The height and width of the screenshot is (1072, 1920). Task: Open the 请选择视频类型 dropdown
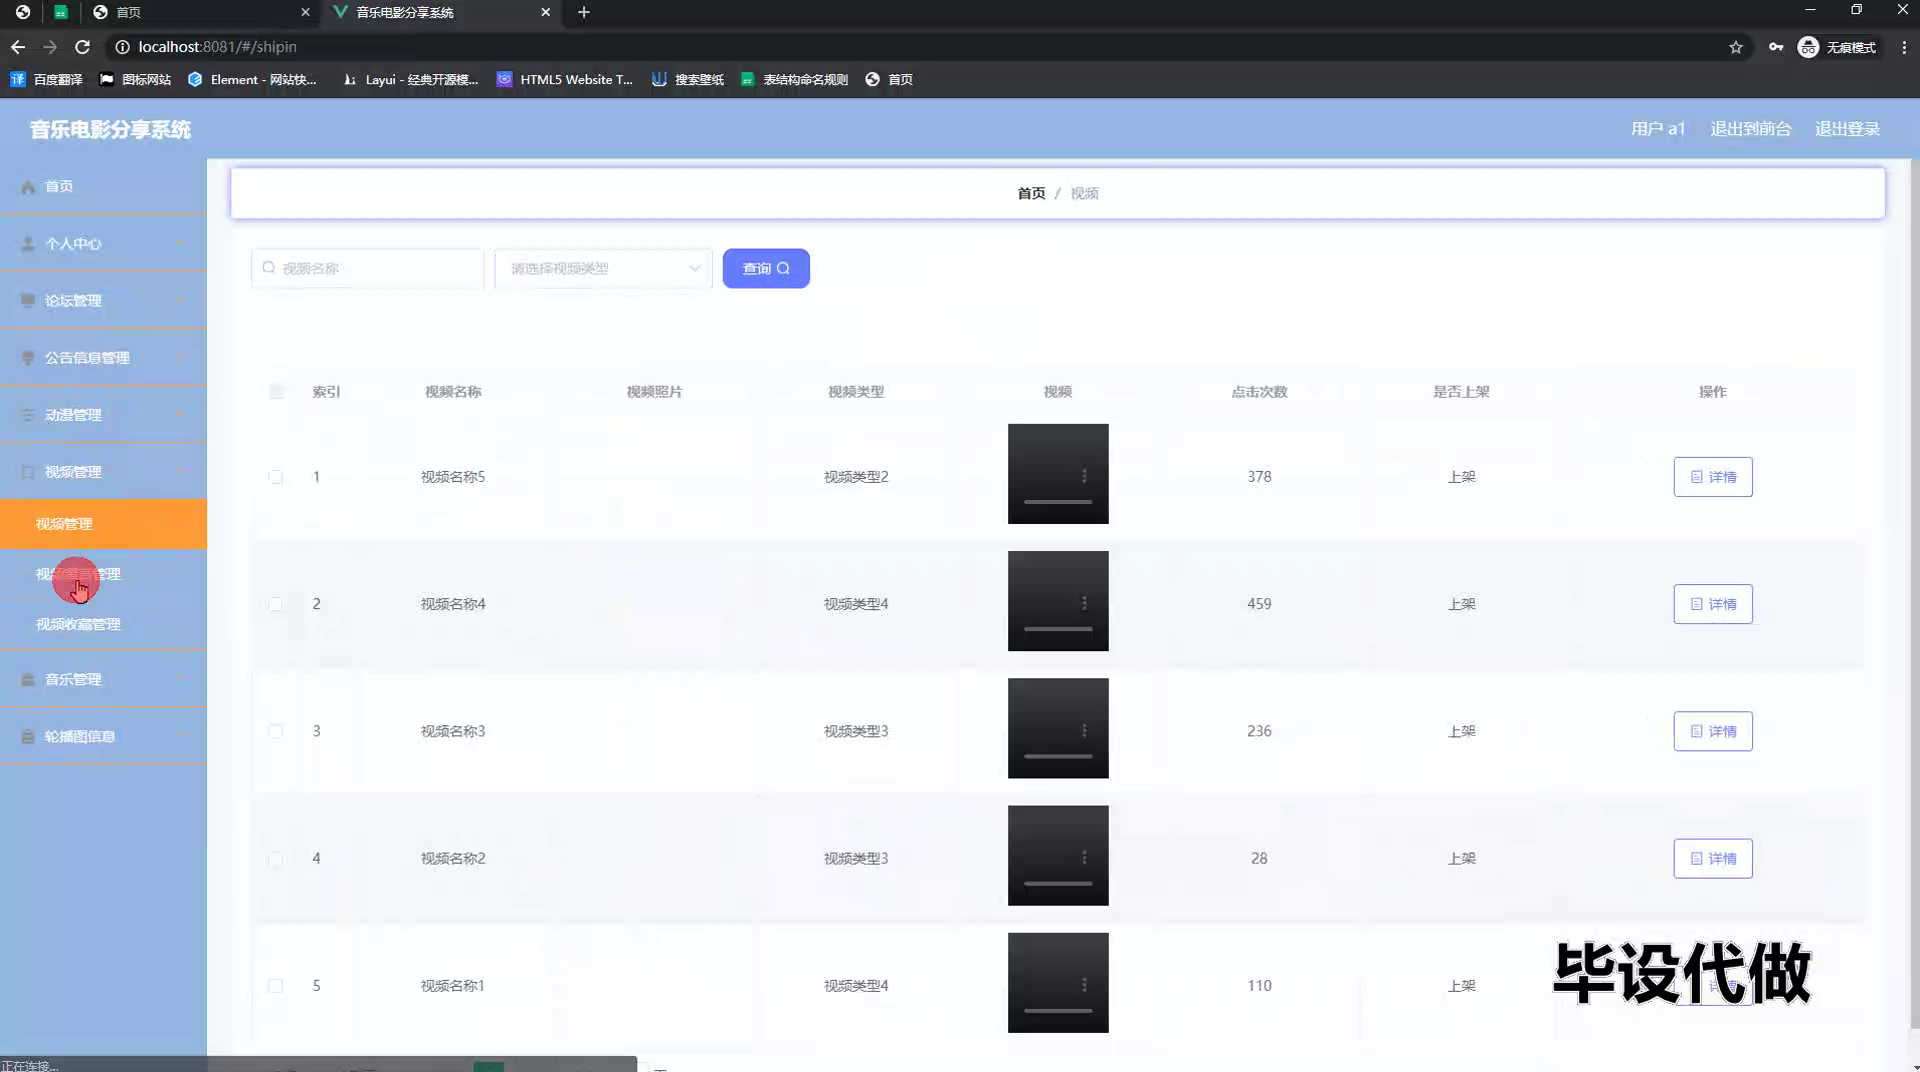(603, 268)
